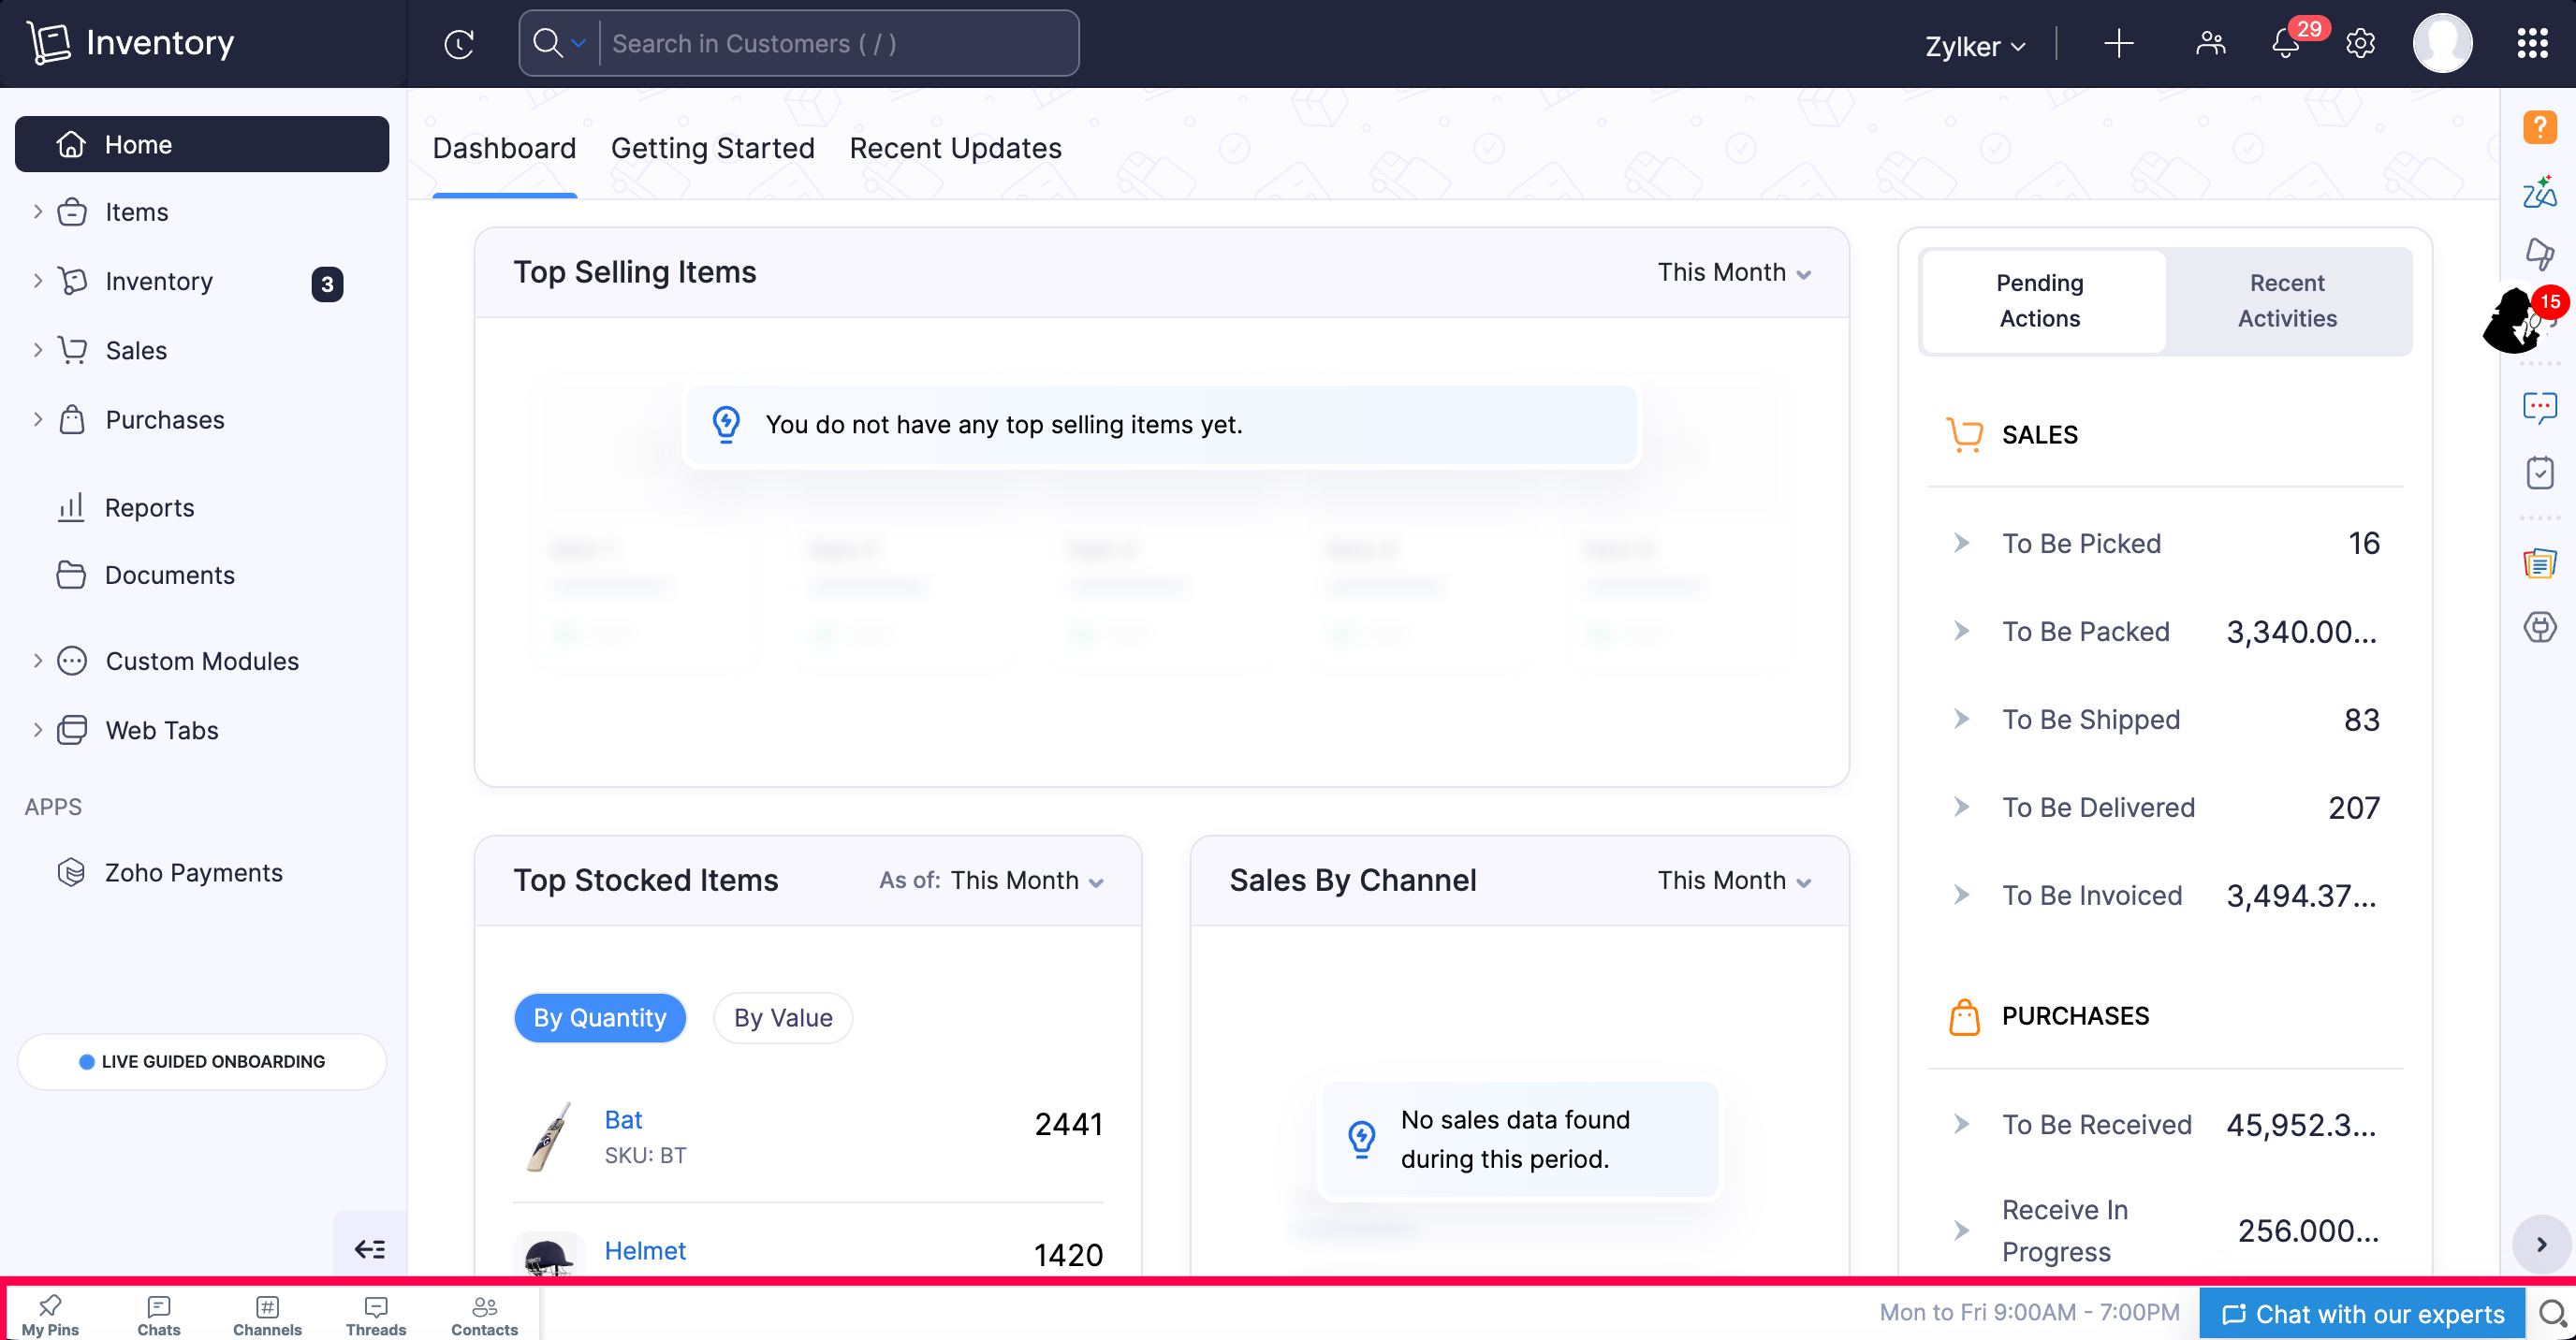
Task: Open the settings gear icon
Action: pyautogui.click(x=2360, y=44)
